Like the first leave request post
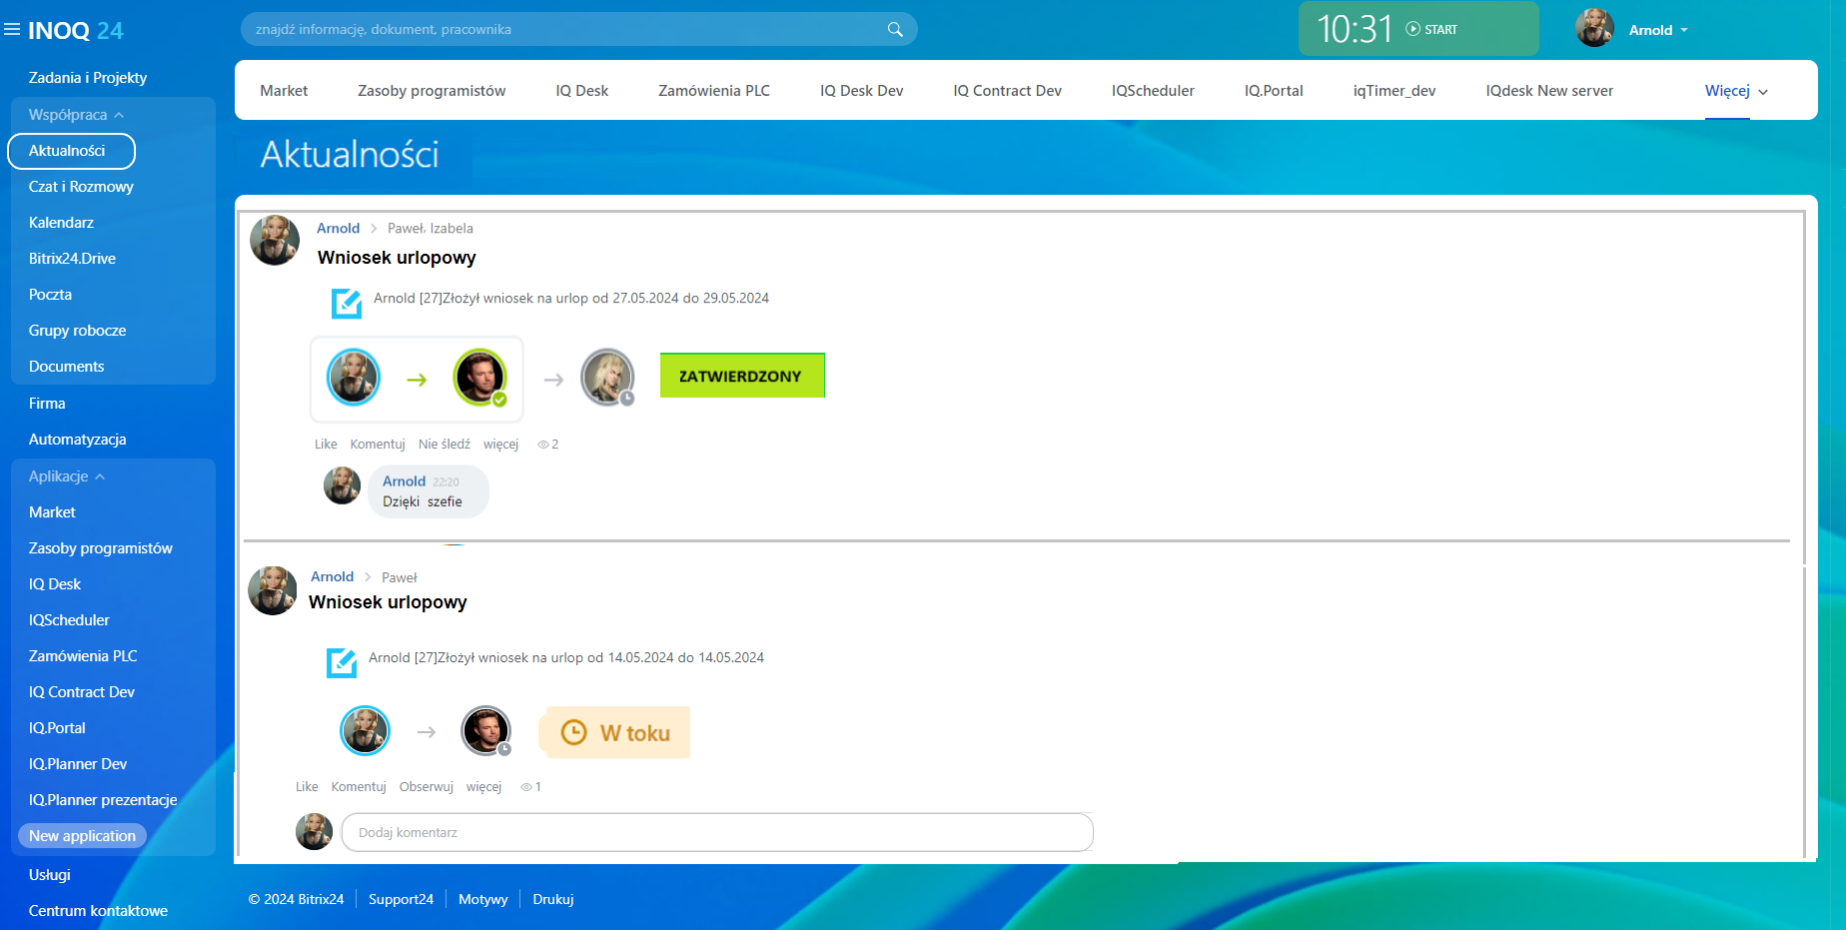 click(x=326, y=444)
